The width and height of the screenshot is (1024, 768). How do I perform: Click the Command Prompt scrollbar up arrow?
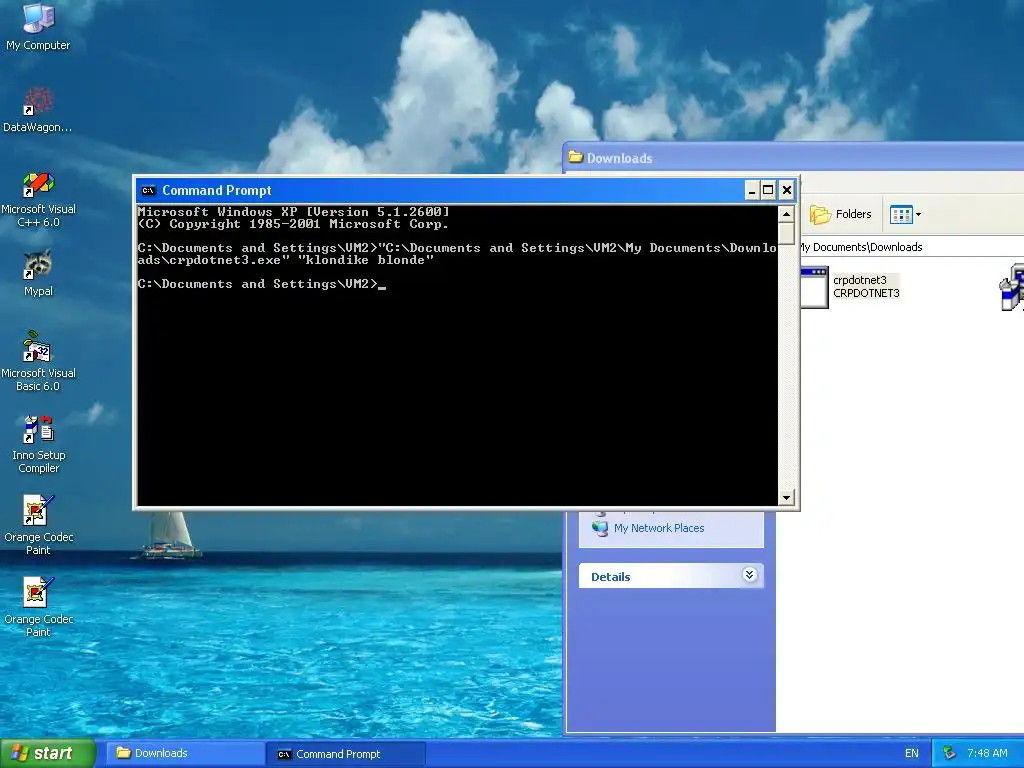tap(786, 214)
